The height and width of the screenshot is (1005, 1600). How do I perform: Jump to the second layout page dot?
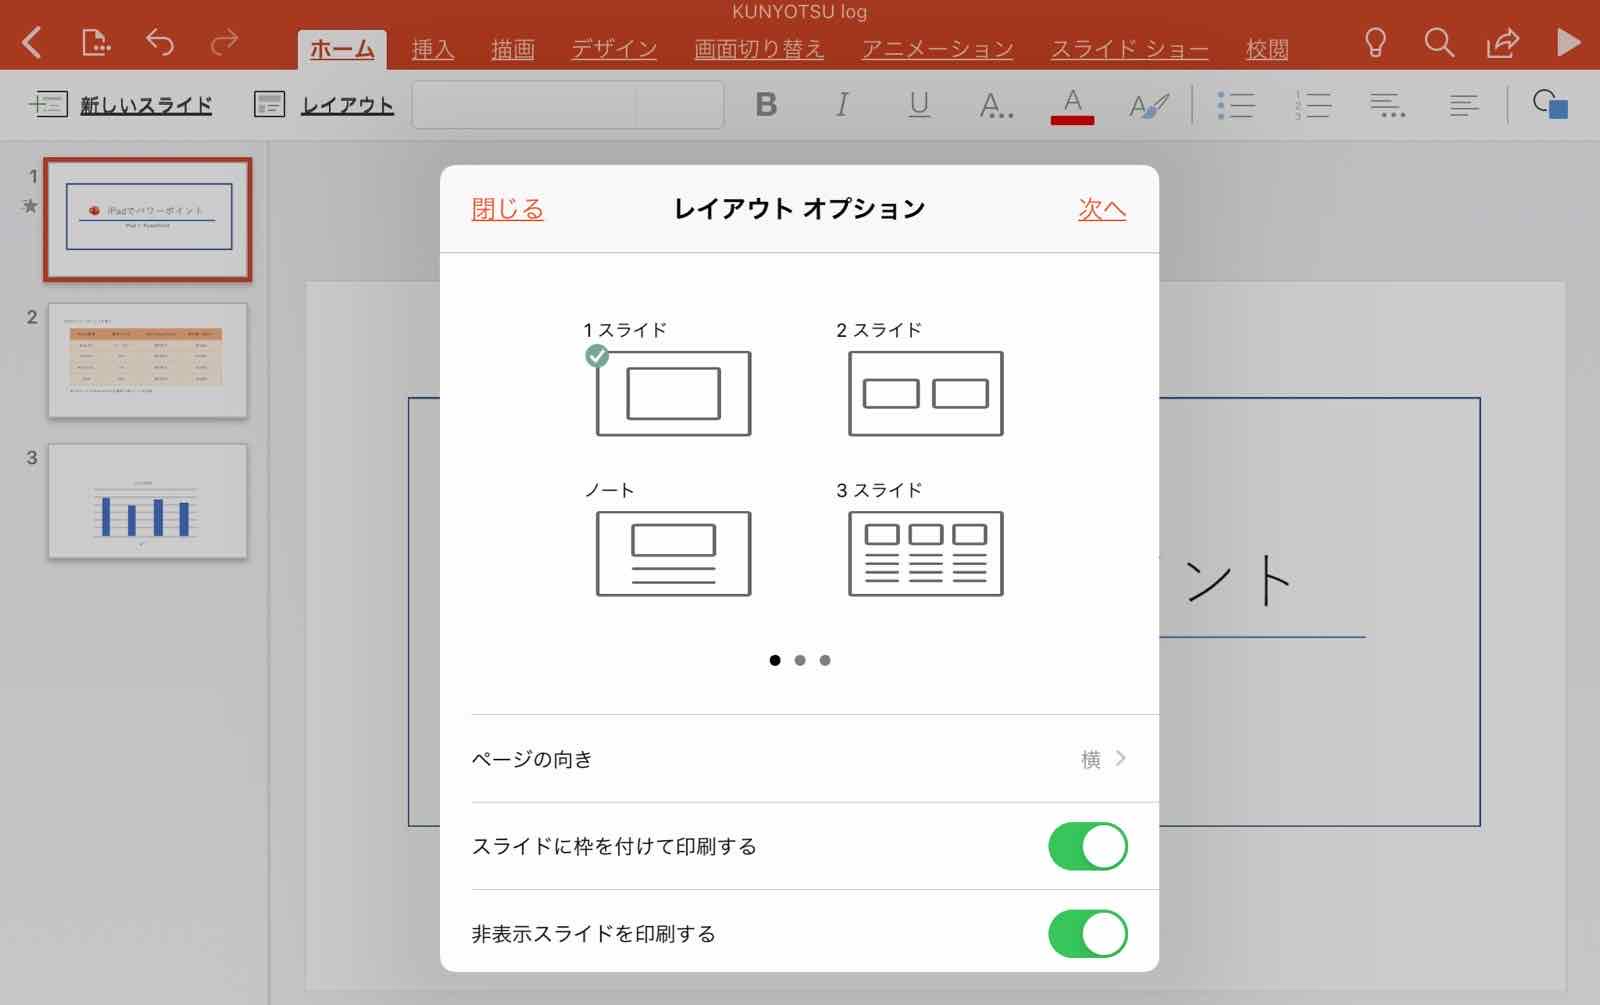800,660
